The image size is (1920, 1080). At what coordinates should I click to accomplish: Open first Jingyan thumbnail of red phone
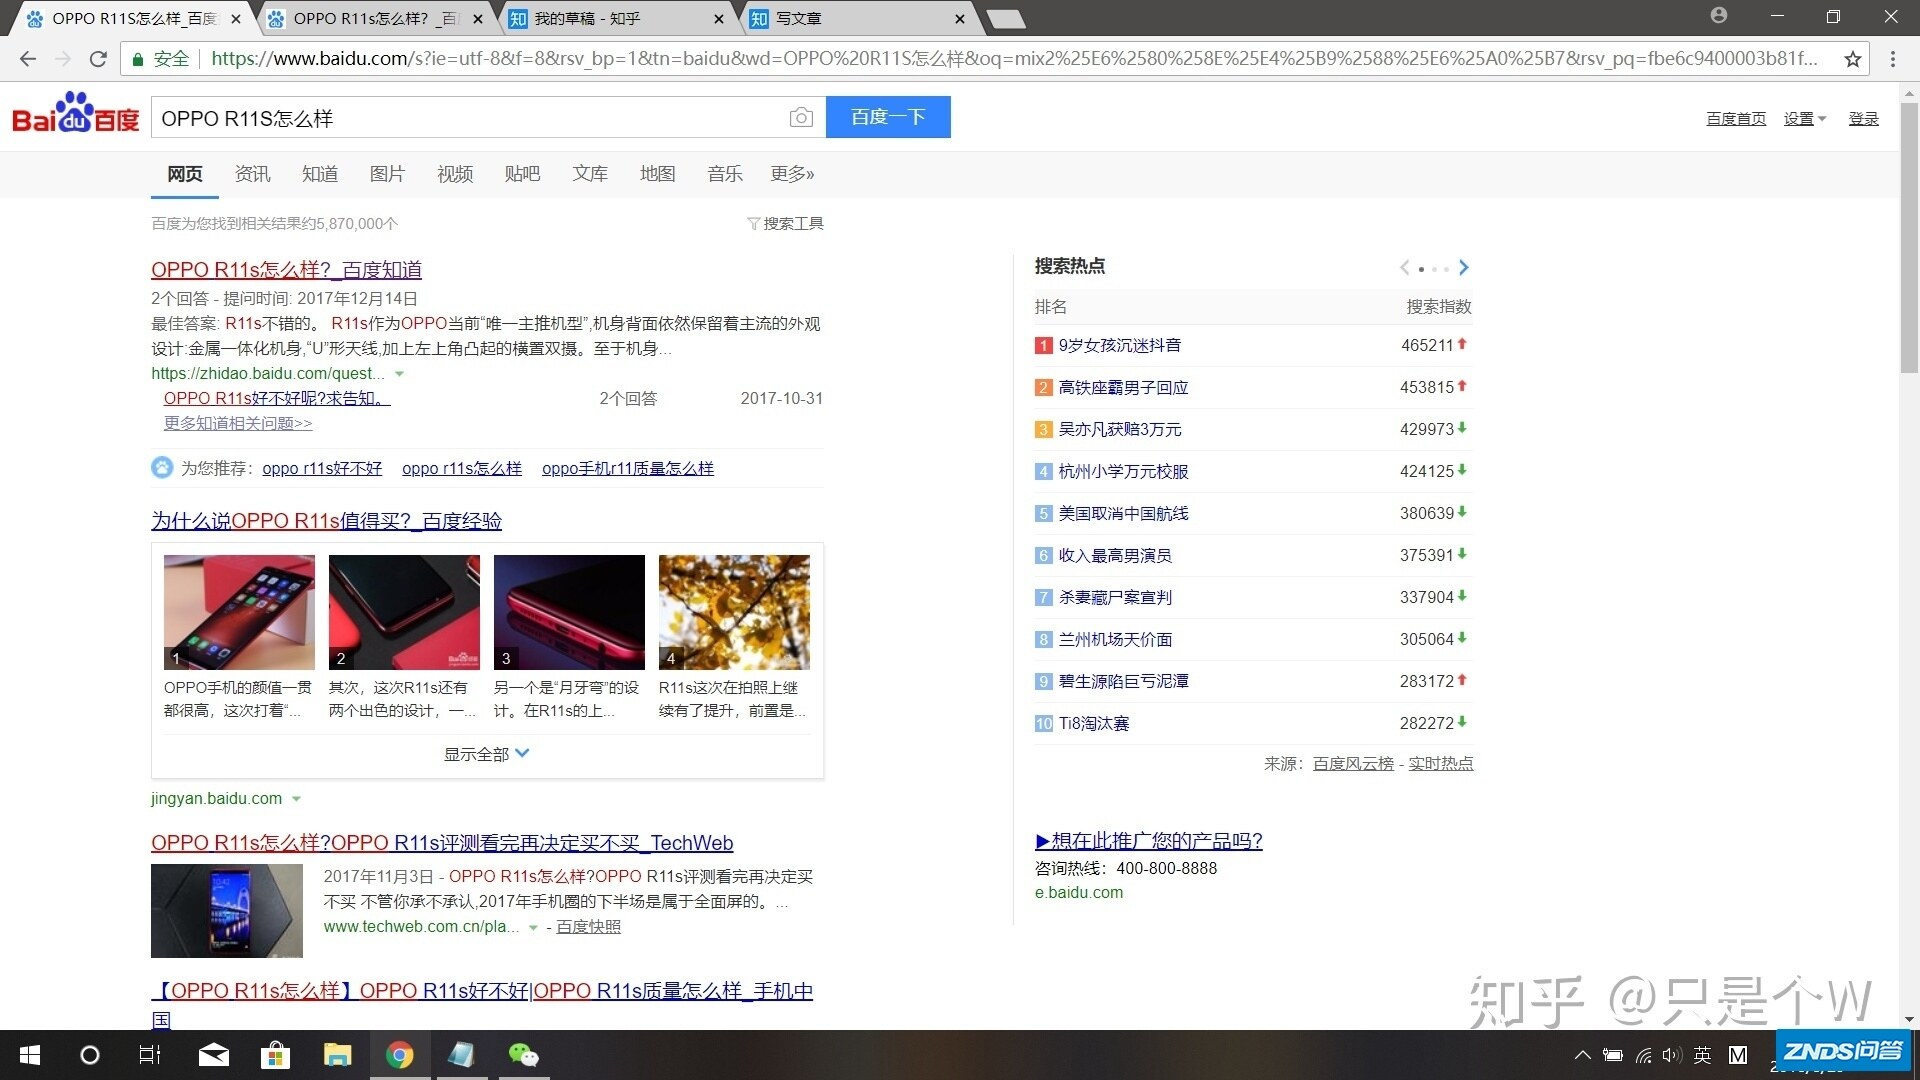coord(239,612)
